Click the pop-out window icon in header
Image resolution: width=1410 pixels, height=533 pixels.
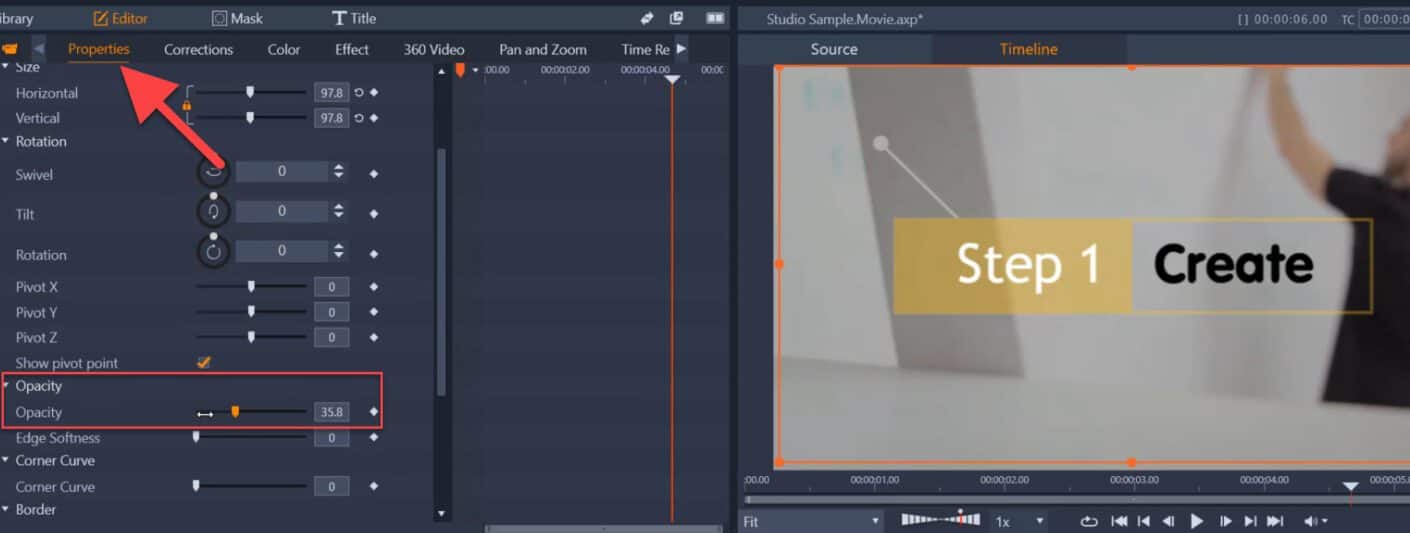(676, 18)
